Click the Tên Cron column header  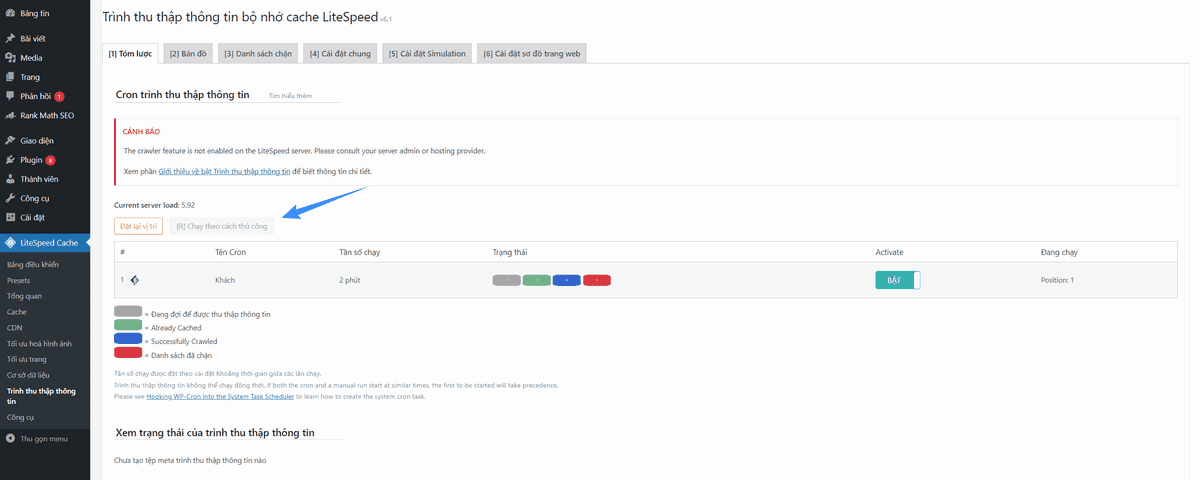(231, 251)
